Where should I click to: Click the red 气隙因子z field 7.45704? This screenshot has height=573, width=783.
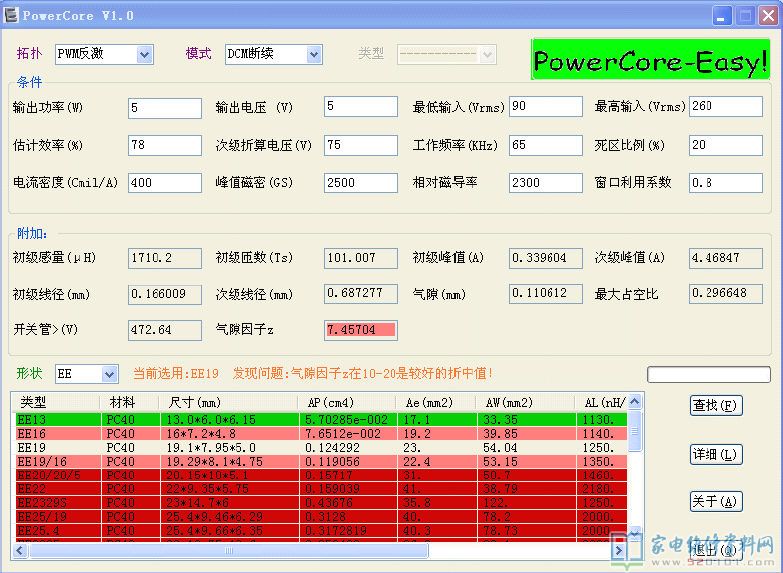click(x=361, y=330)
